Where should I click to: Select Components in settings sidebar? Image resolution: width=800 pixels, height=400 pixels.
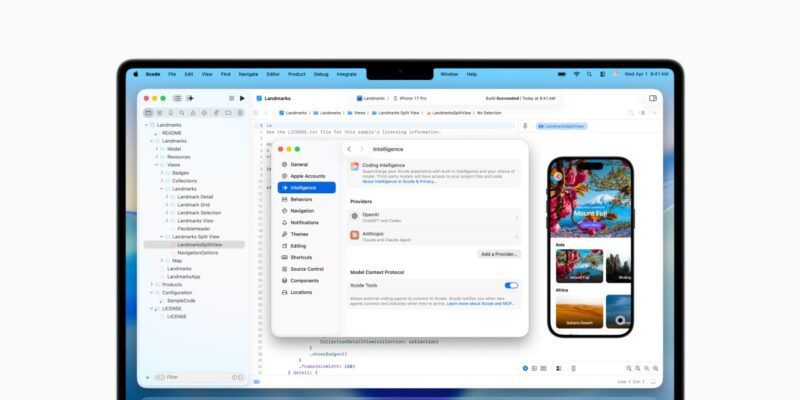(305, 281)
